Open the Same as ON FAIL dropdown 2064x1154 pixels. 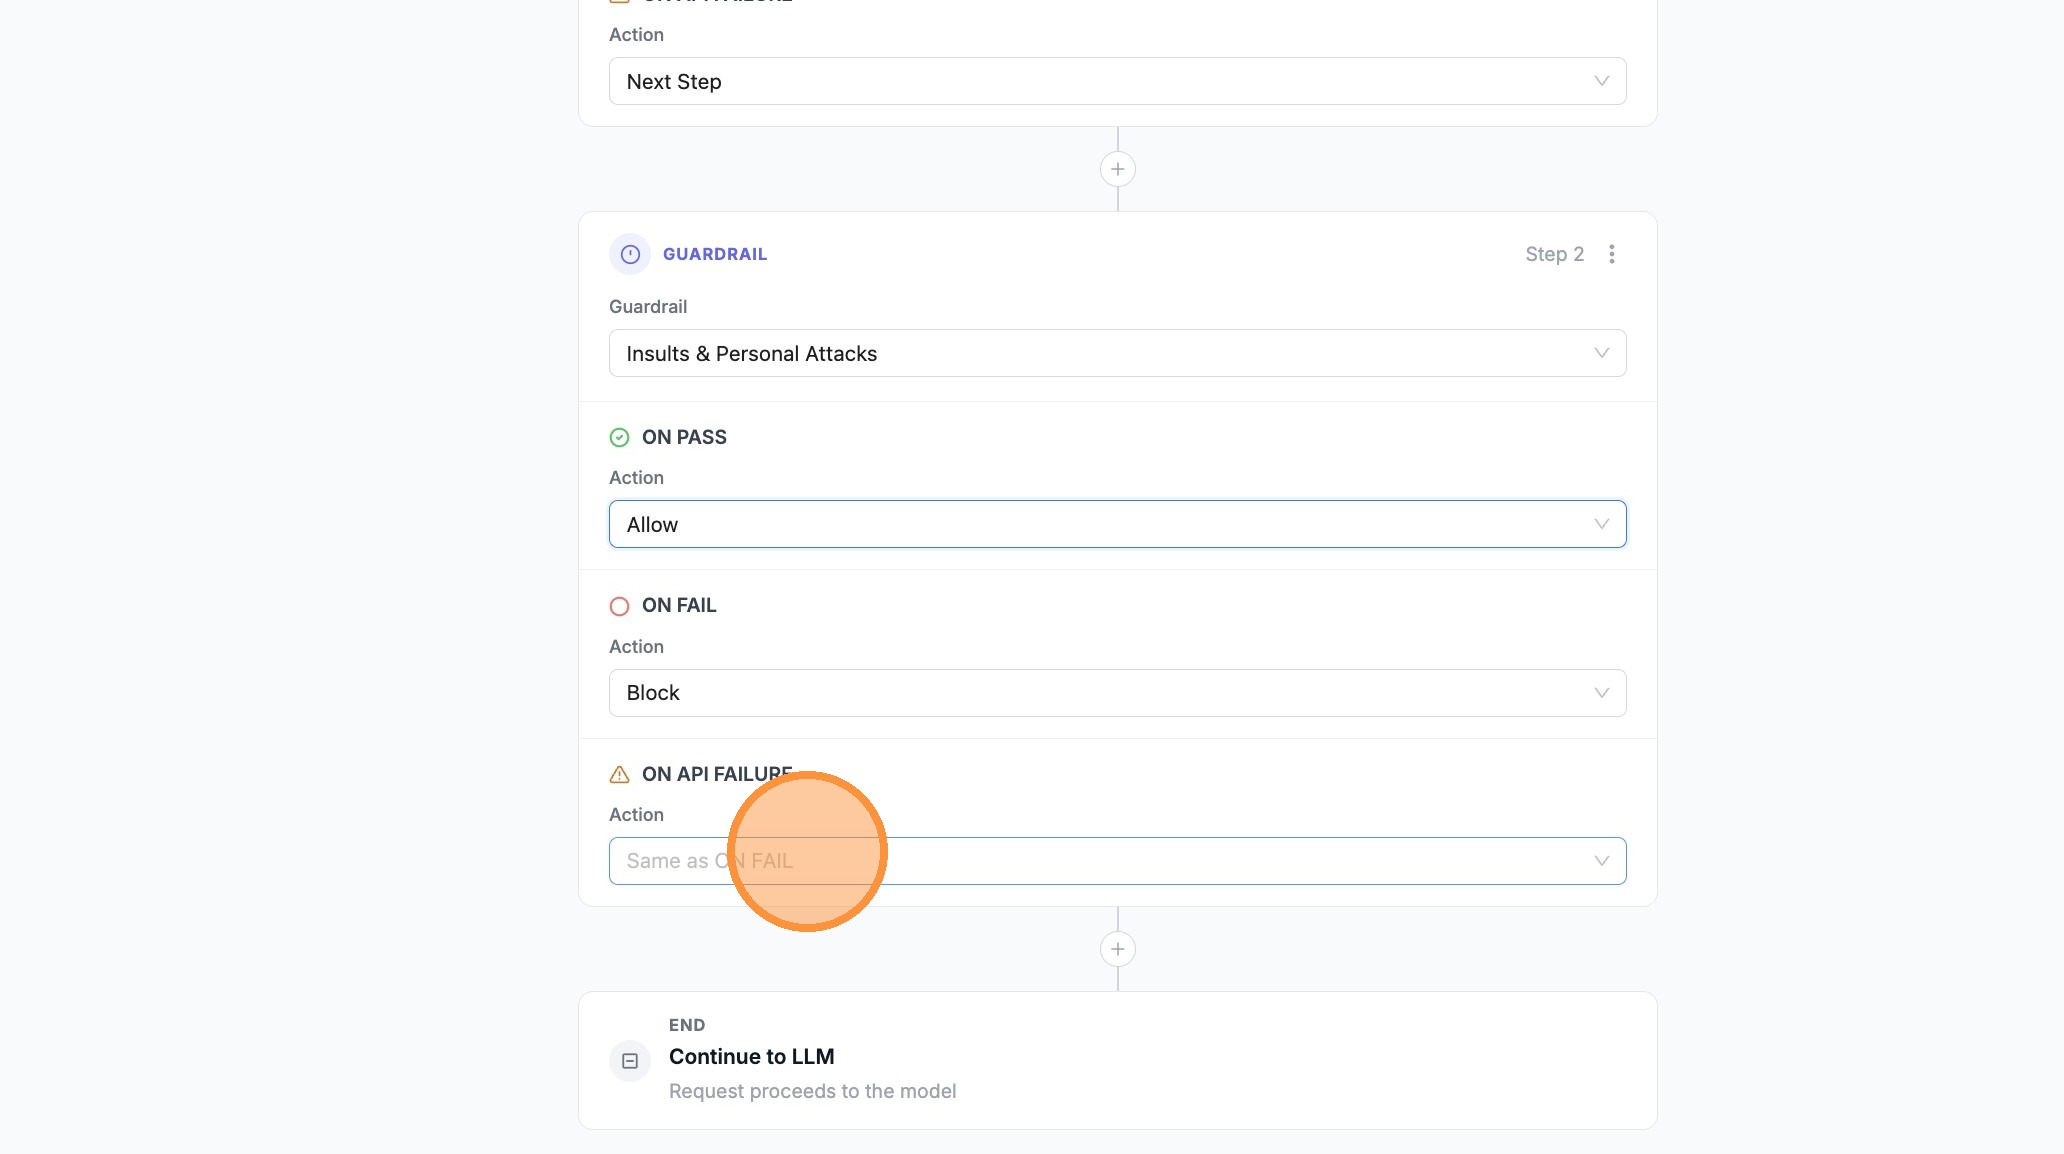coord(1116,860)
